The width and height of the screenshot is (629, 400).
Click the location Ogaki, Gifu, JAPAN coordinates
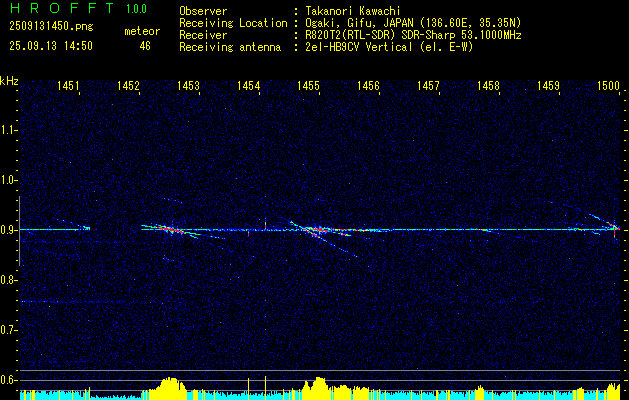click(413, 23)
